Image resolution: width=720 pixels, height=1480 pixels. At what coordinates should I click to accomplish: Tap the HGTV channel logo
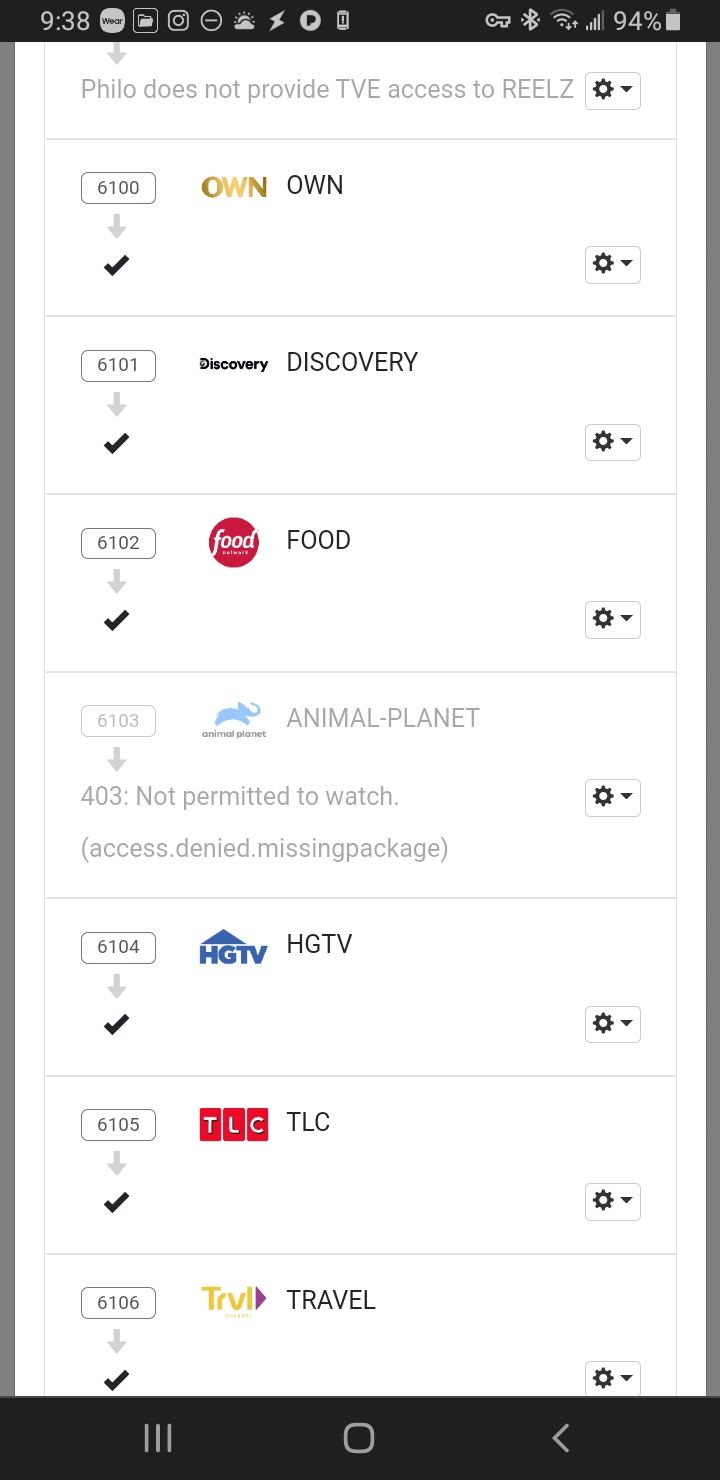pos(234,946)
